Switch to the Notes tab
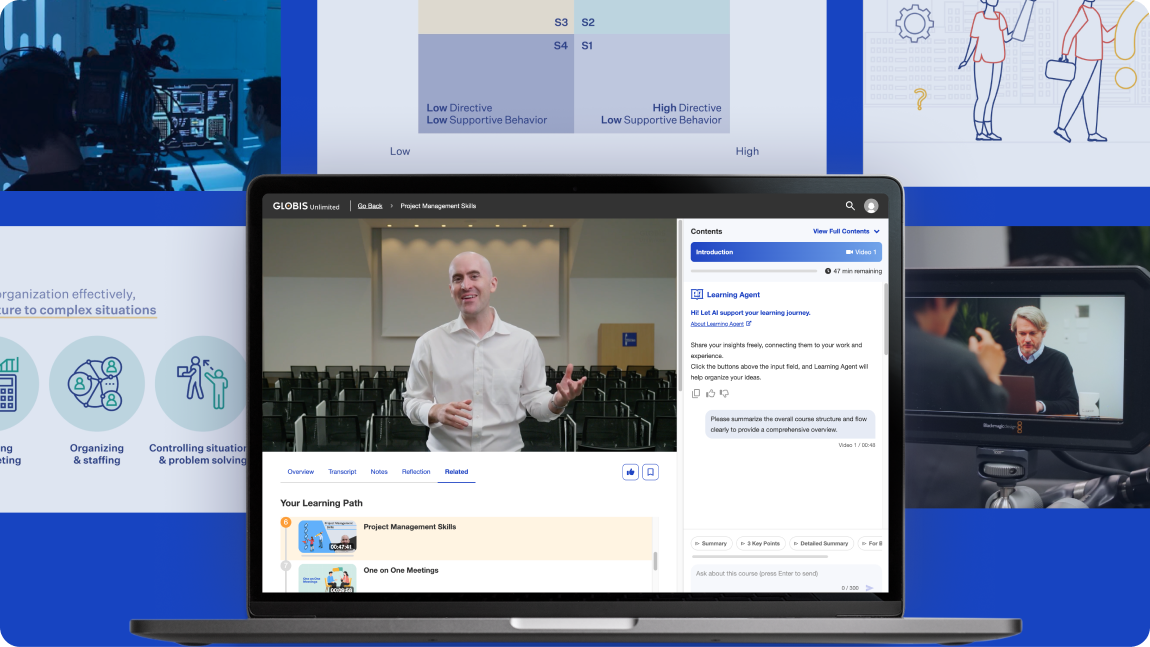 pyautogui.click(x=378, y=472)
